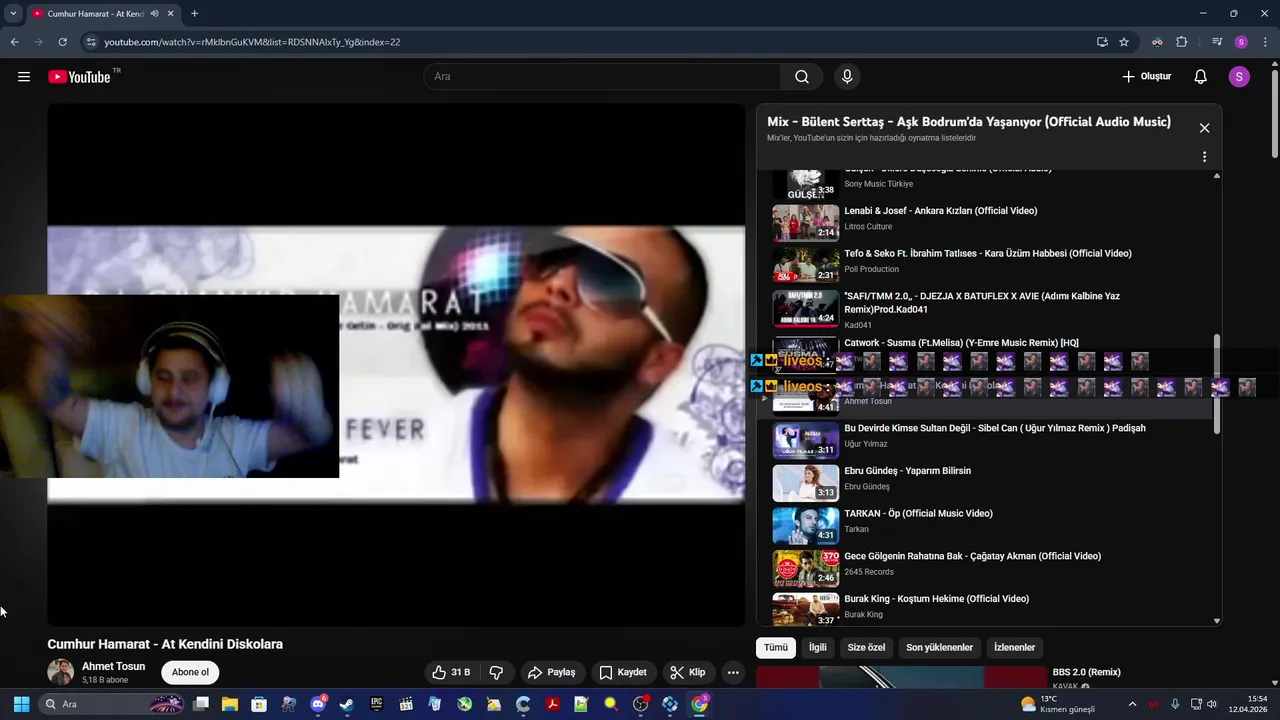Open Chrome three-dot menu
The image size is (1280, 720).
(x=1264, y=42)
